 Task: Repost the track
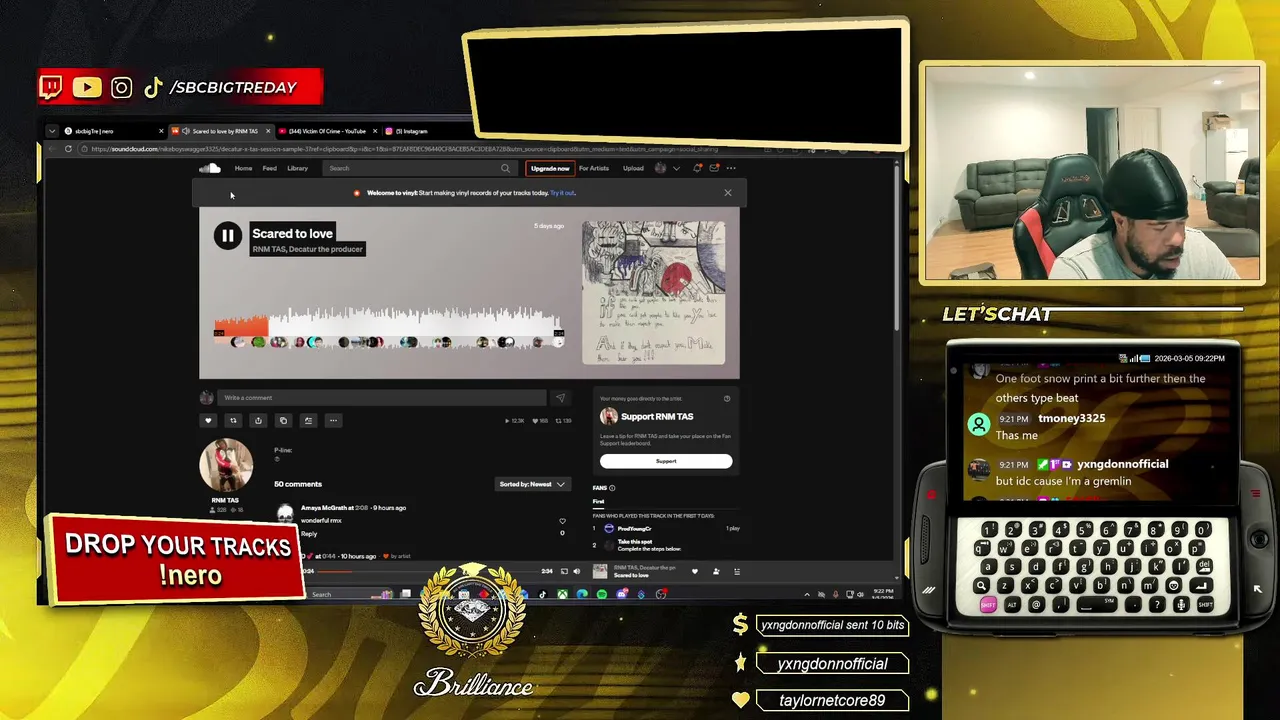click(233, 421)
